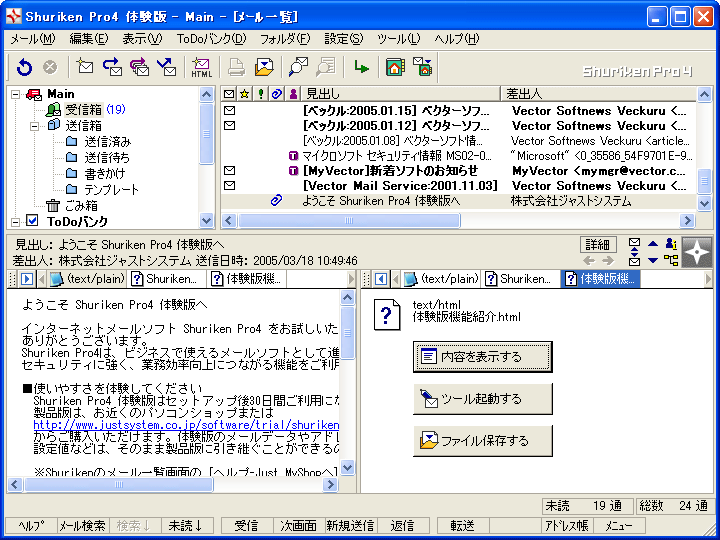Click the 詳細 button in mail header
This screenshot has height=540, width=720.
598,244
